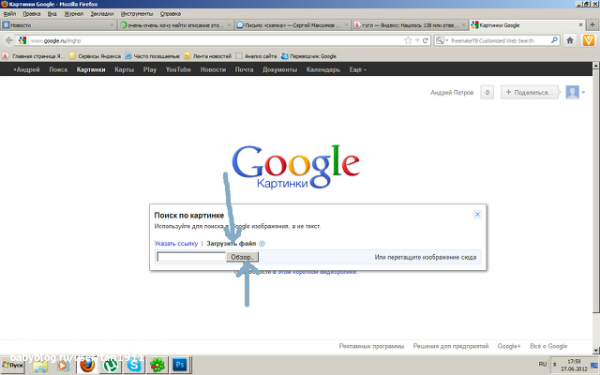Open the Справка menu
The width and height of the screenshot is (600, 375).
[170, 14]
